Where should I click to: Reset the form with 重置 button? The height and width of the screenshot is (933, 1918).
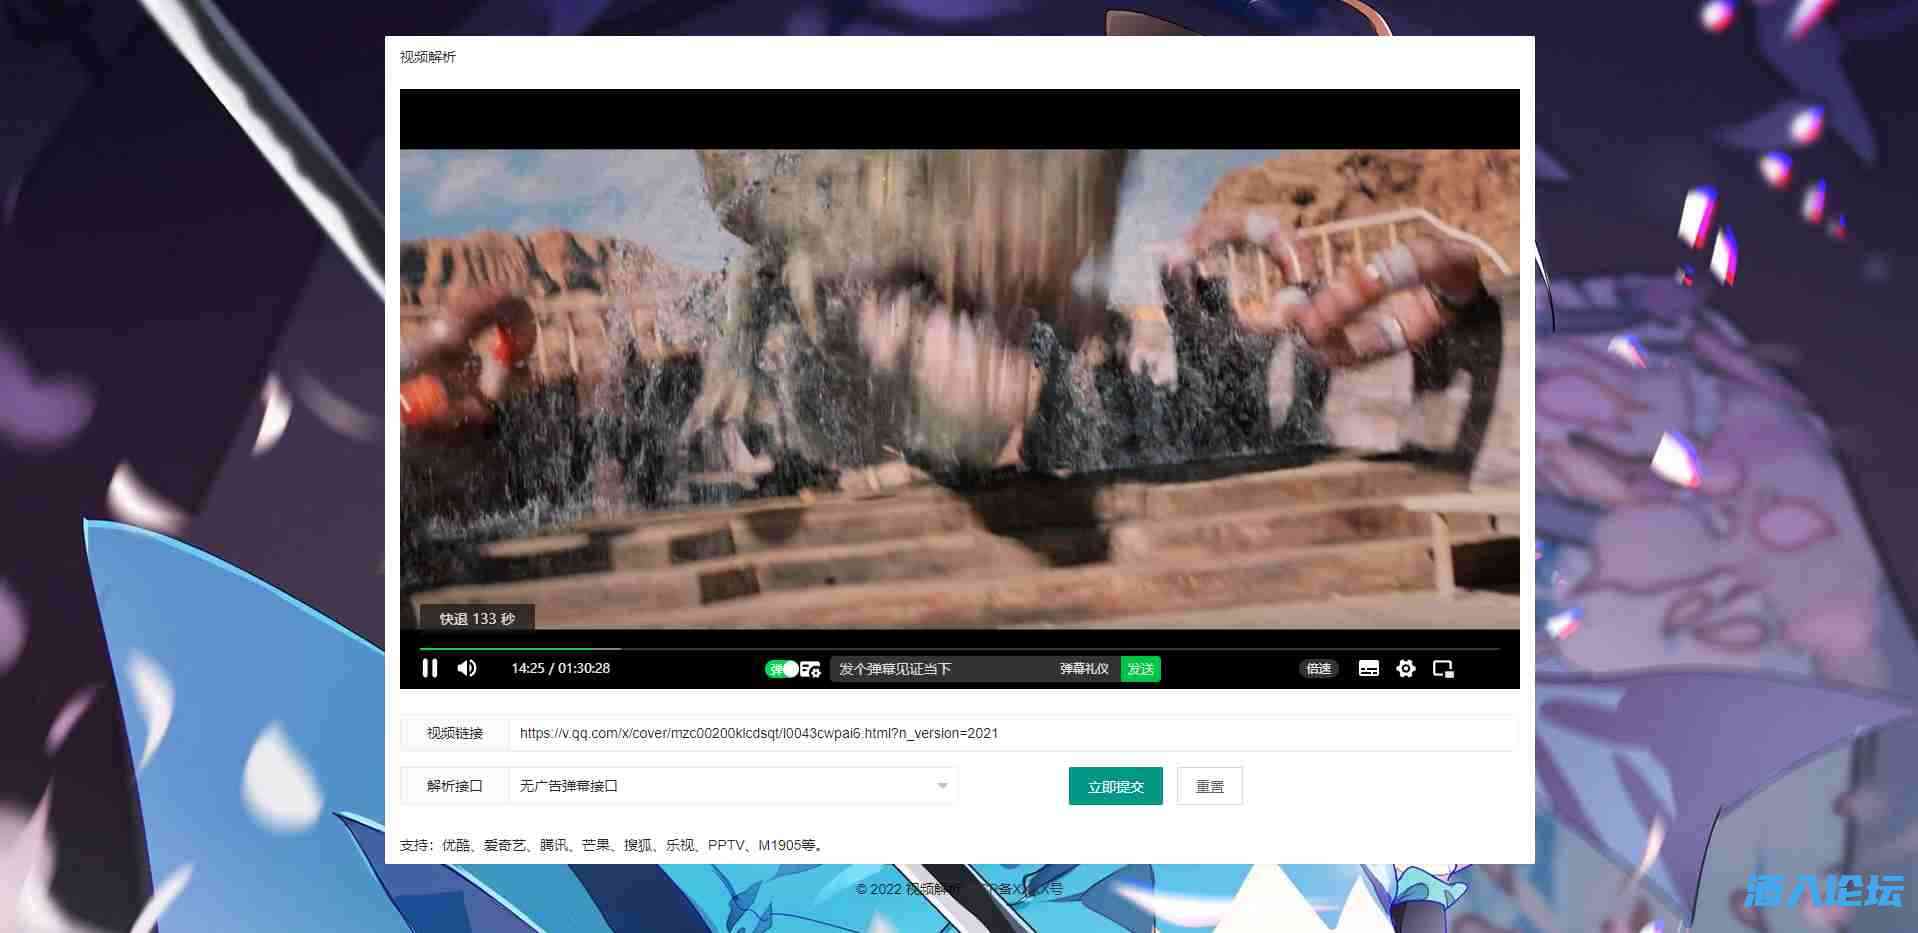[x=1209, y=787]
